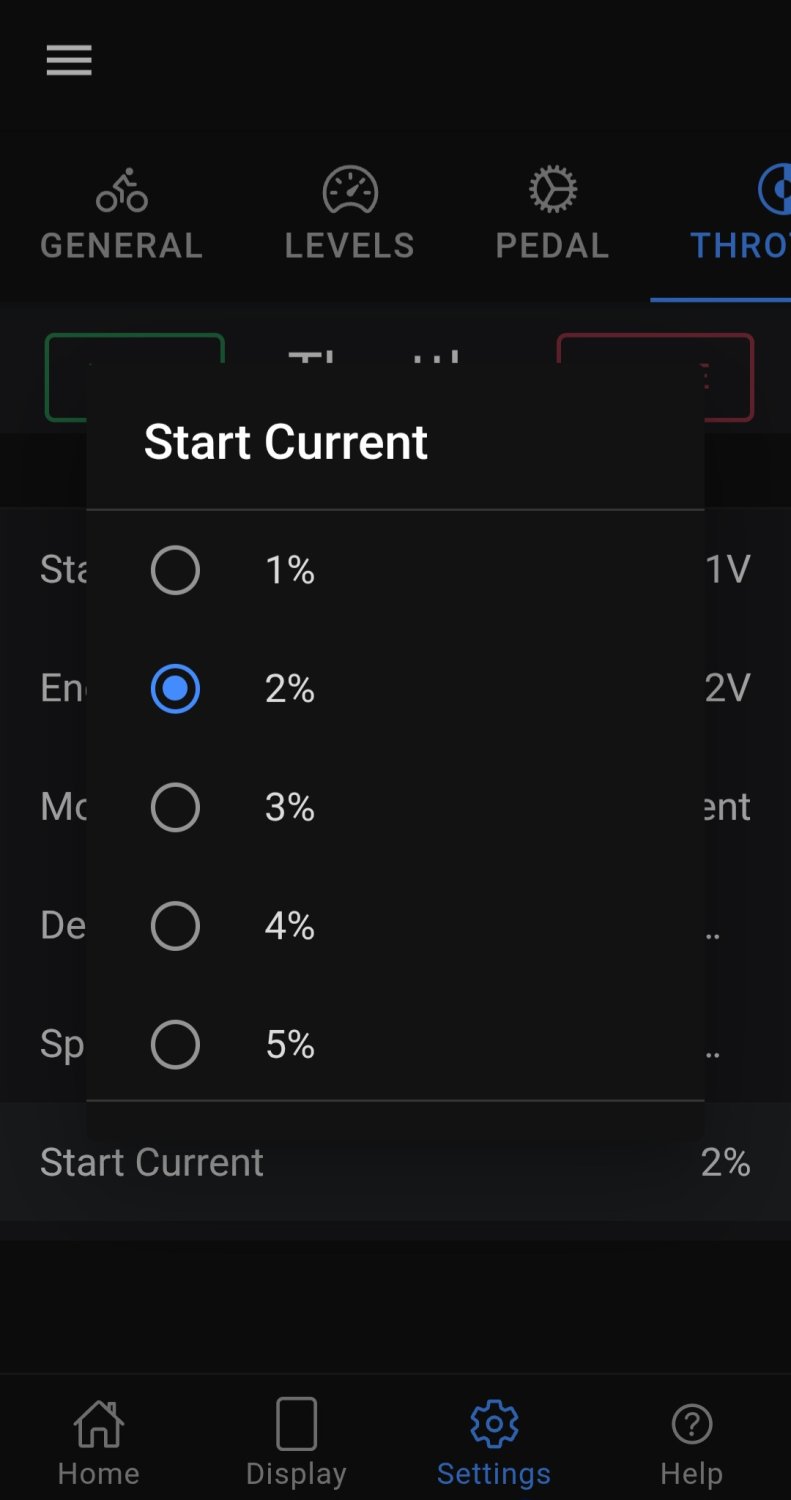Open the Start Current setting row

click(395, 1163)
